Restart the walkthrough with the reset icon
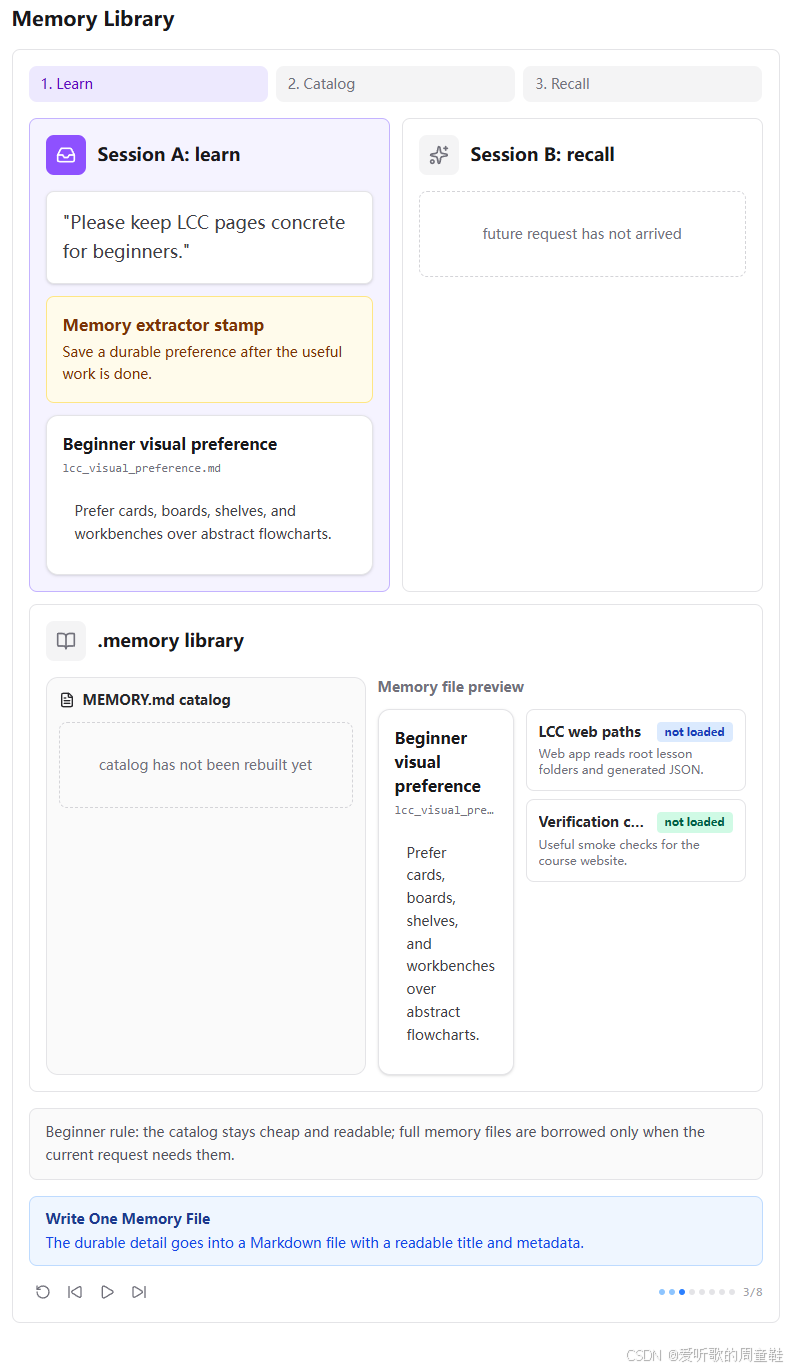Screen dimensions: 790x1369 point(43,1292)
